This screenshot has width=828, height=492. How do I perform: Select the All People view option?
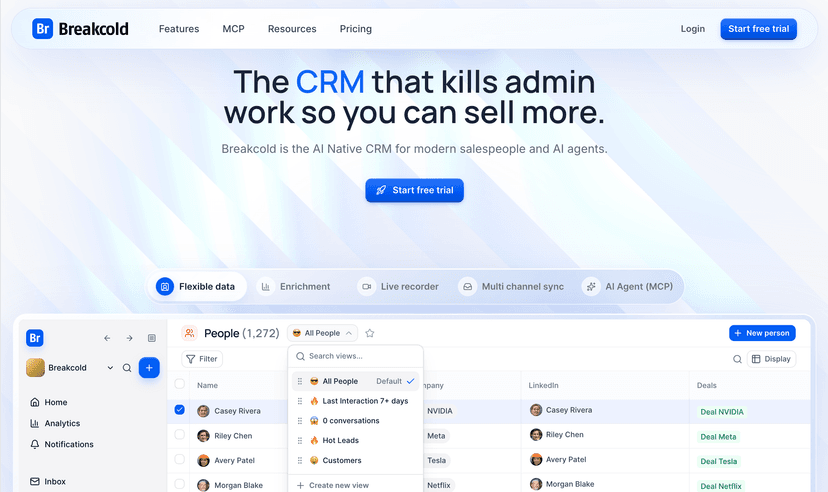tap(355, 381)
